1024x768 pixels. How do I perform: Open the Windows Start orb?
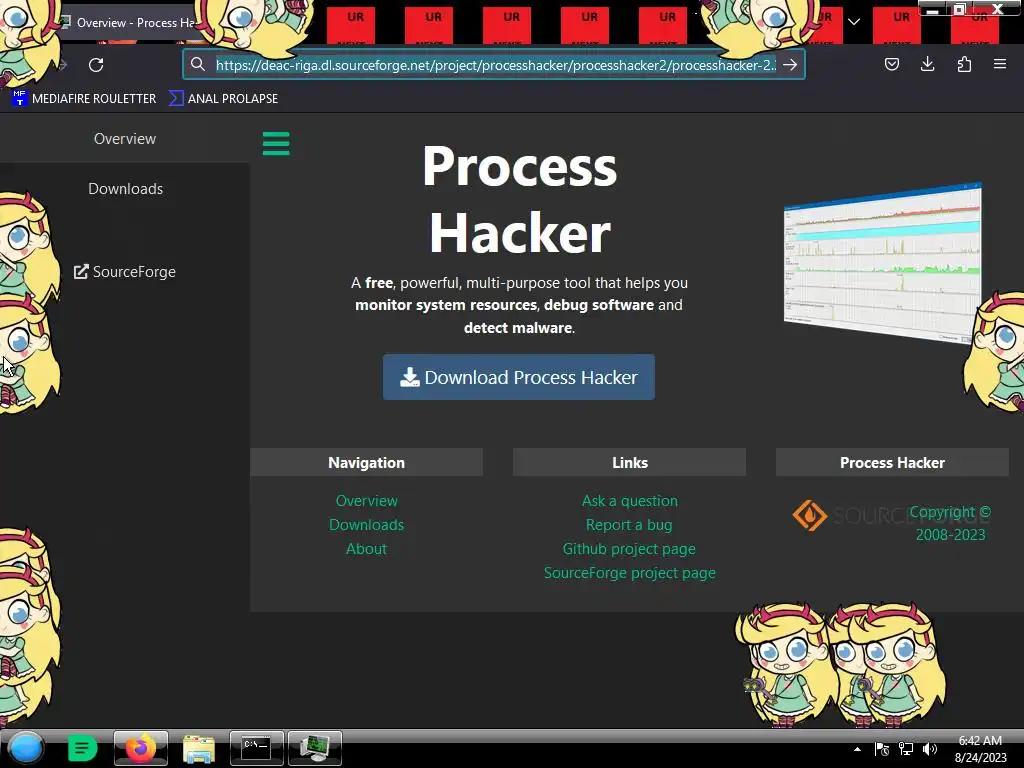(26, 748)
